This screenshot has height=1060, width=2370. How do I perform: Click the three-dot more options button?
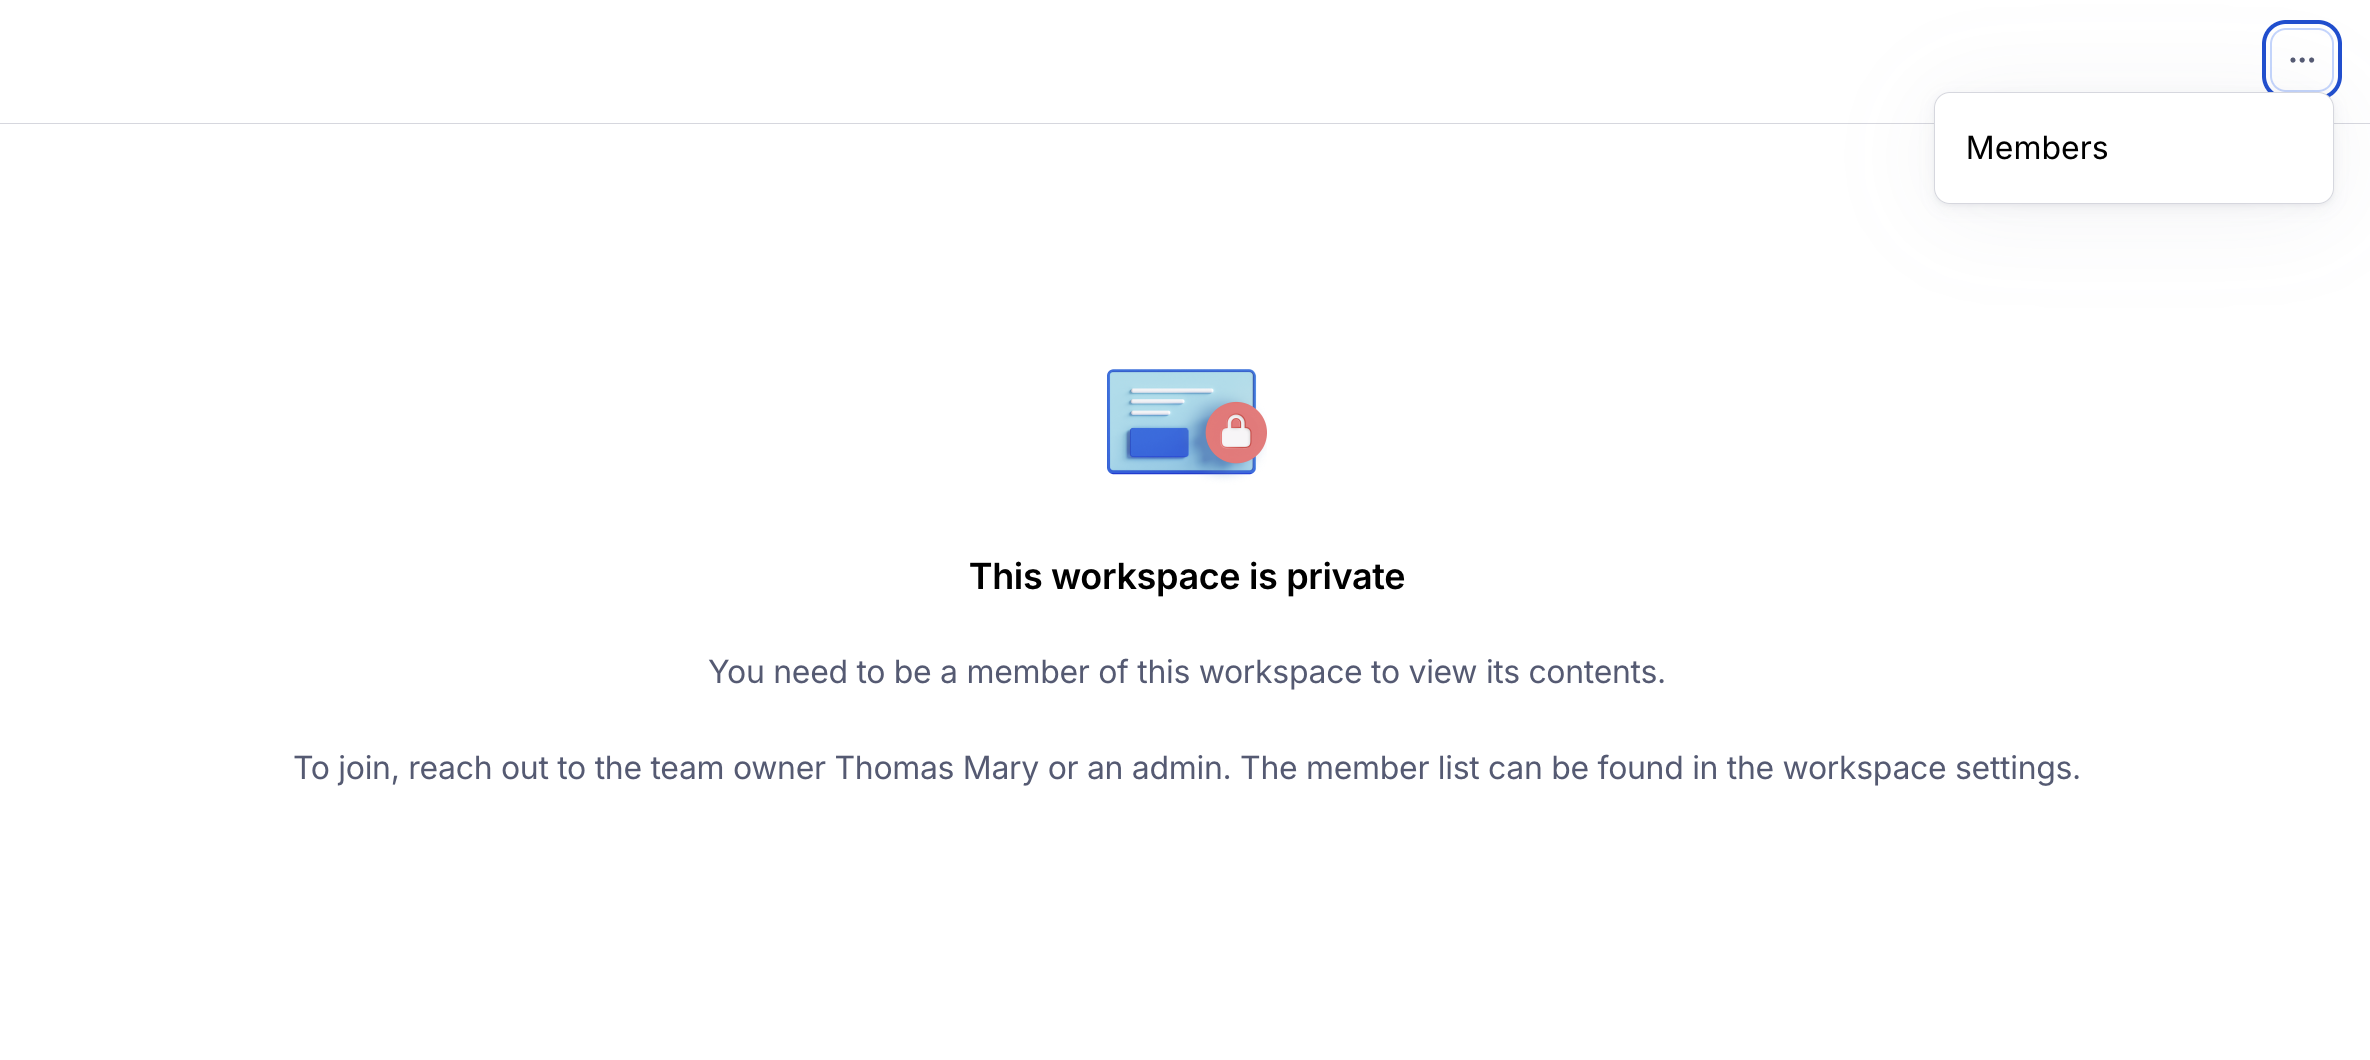2301,60
